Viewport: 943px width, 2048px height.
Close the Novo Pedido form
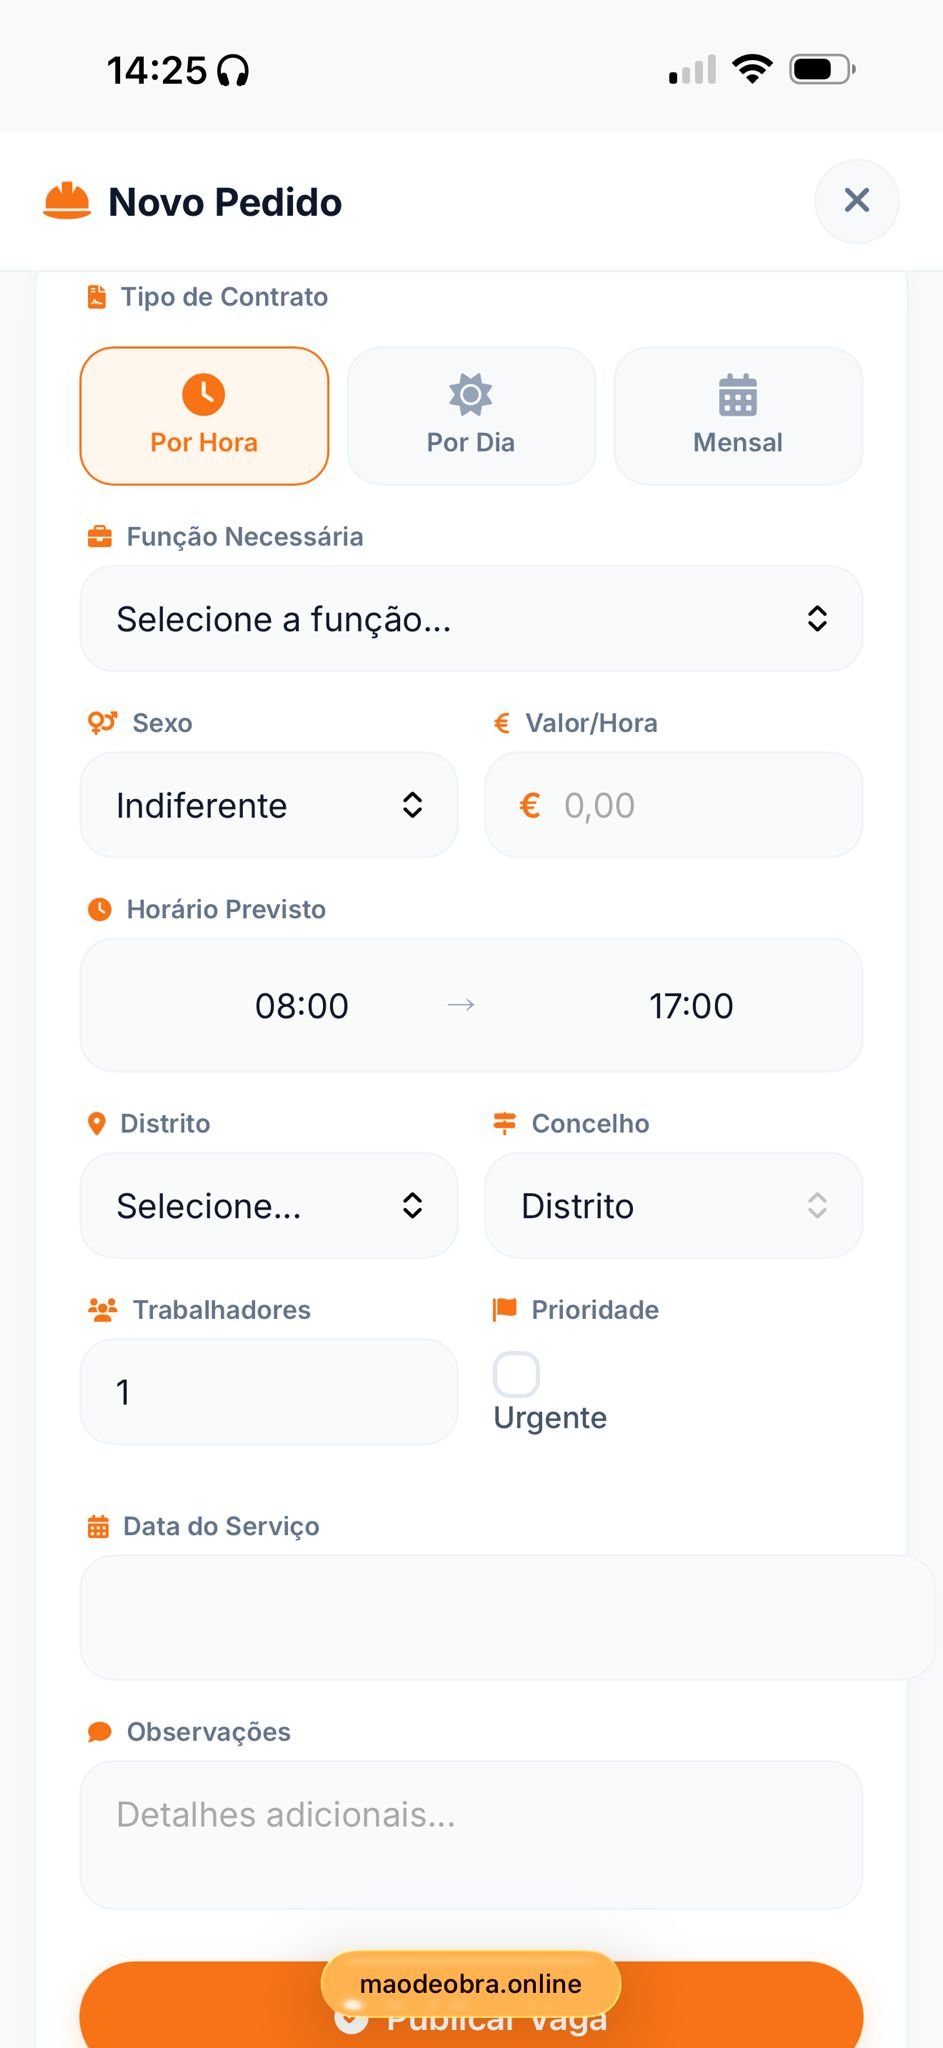click(x=857, y=201)
